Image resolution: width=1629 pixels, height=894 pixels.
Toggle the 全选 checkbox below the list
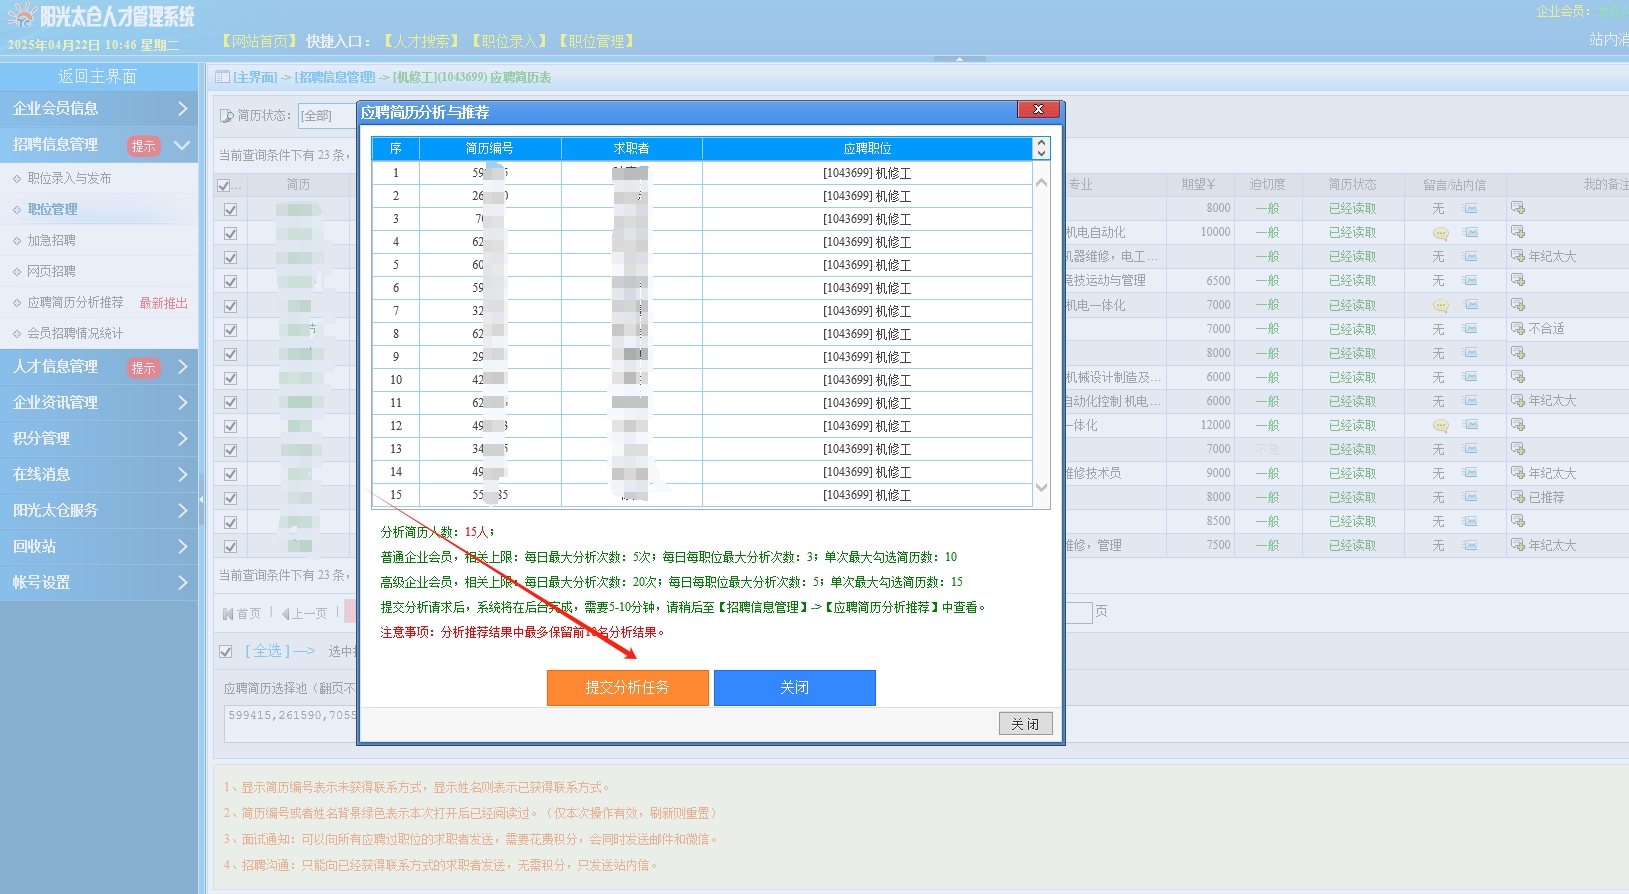pos(226,651)
